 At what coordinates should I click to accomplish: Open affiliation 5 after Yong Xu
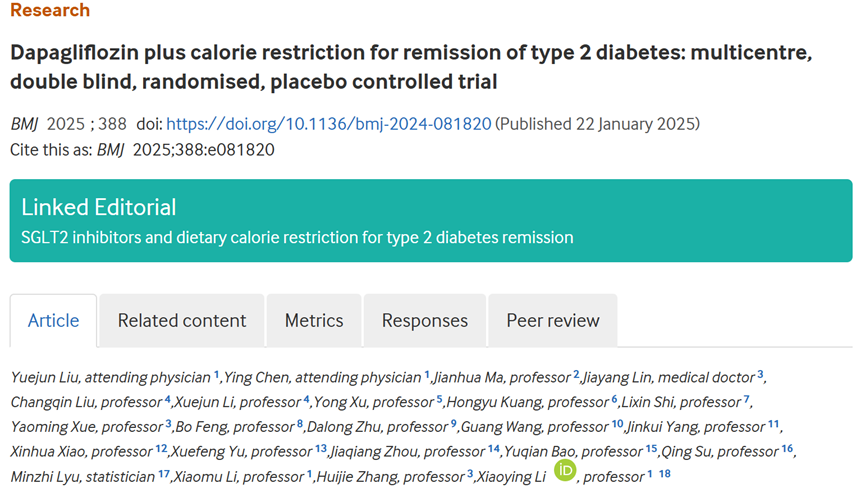coord(439,400)
